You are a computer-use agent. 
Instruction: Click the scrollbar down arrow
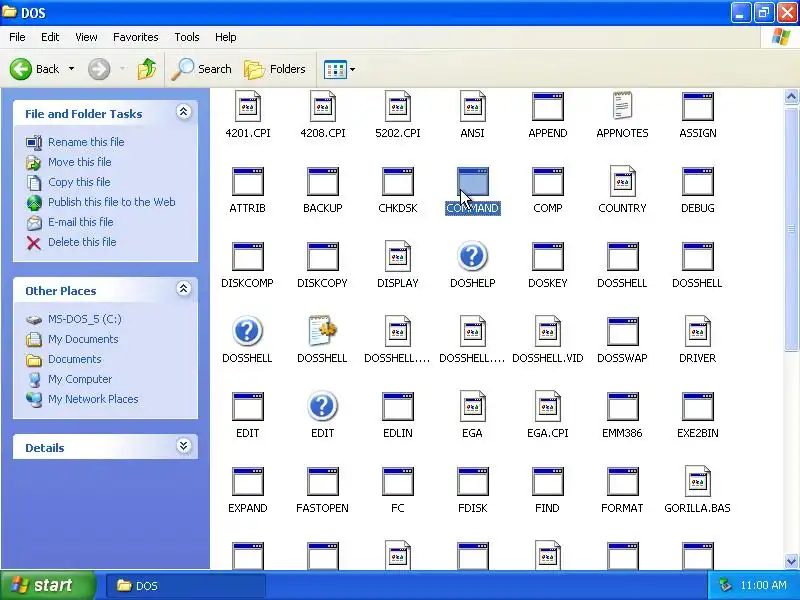(791, 561)
